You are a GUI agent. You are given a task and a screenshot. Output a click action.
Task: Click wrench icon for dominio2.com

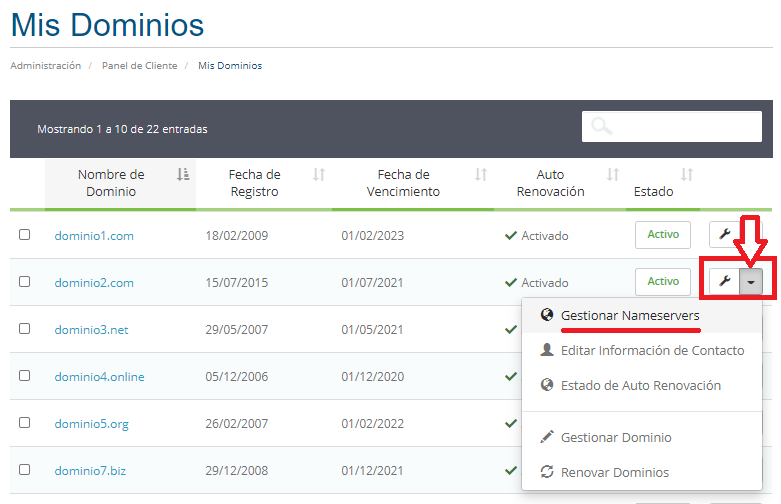[x=725, y=281]
